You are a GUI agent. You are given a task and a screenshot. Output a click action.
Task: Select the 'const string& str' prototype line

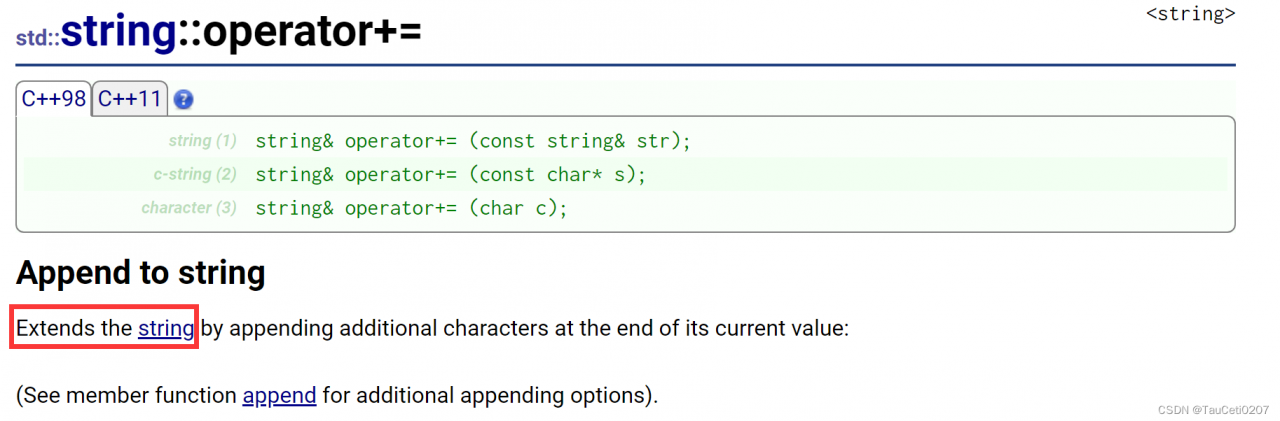tap(473, 141)
